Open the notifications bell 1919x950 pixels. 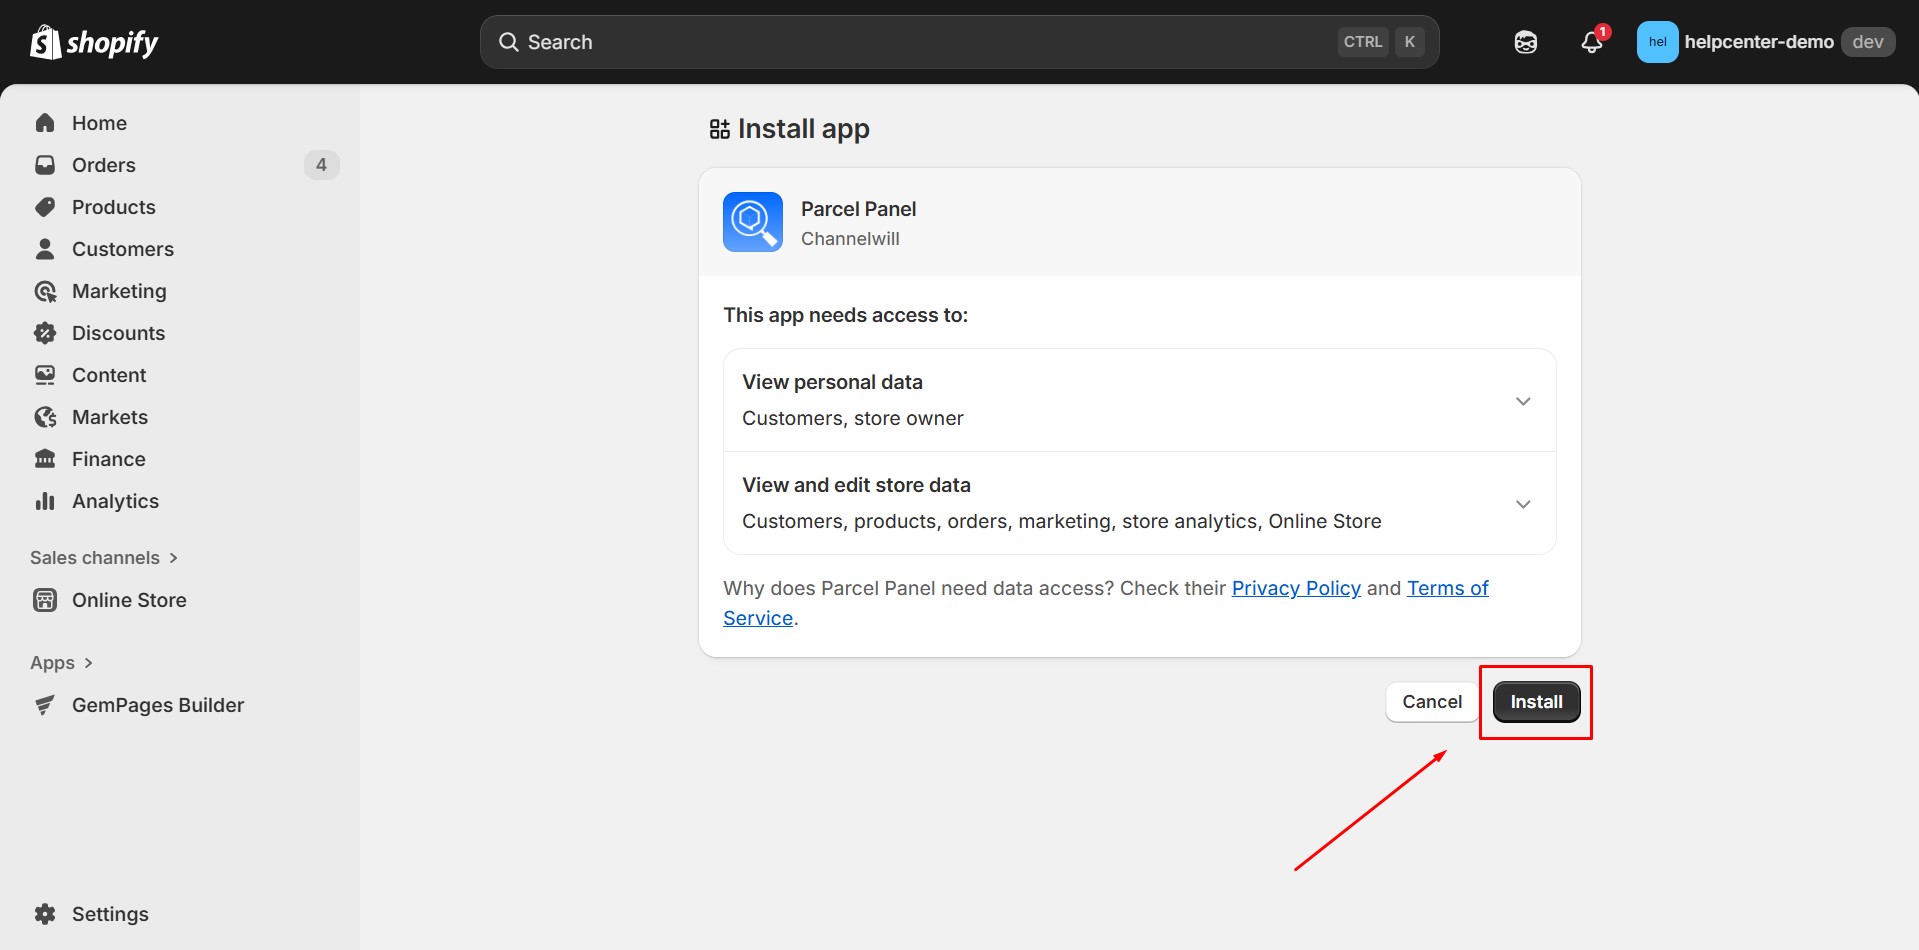[x=1591, y=42]
